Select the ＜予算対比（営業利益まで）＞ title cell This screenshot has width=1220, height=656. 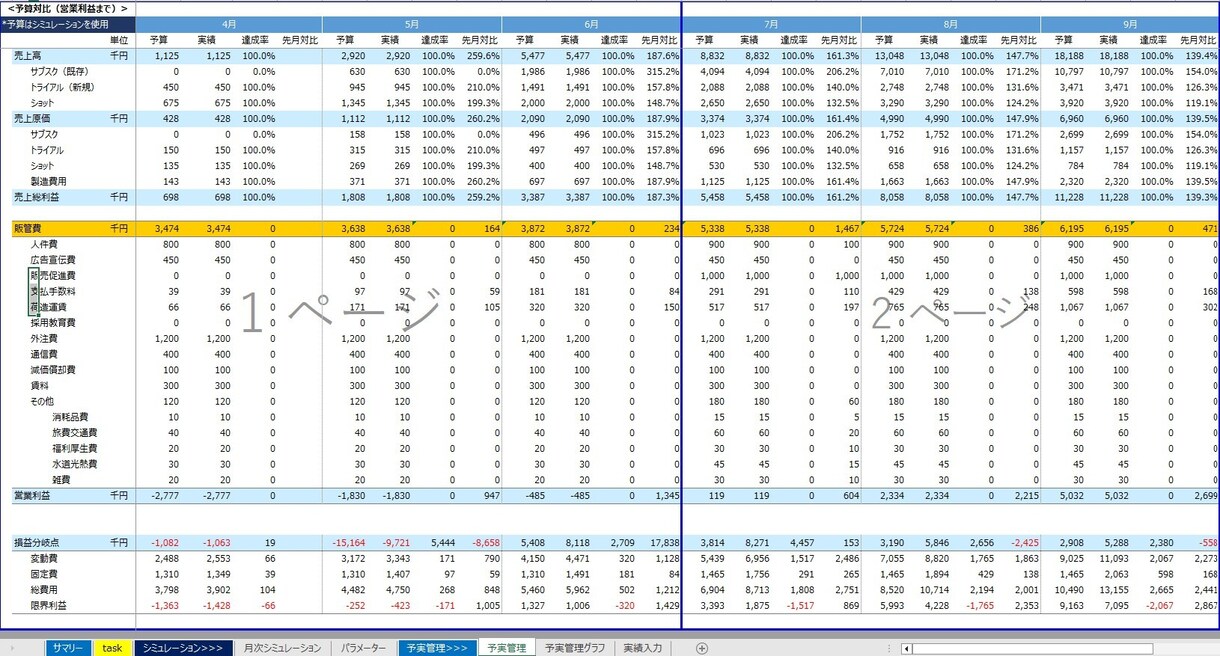(68, 8)
